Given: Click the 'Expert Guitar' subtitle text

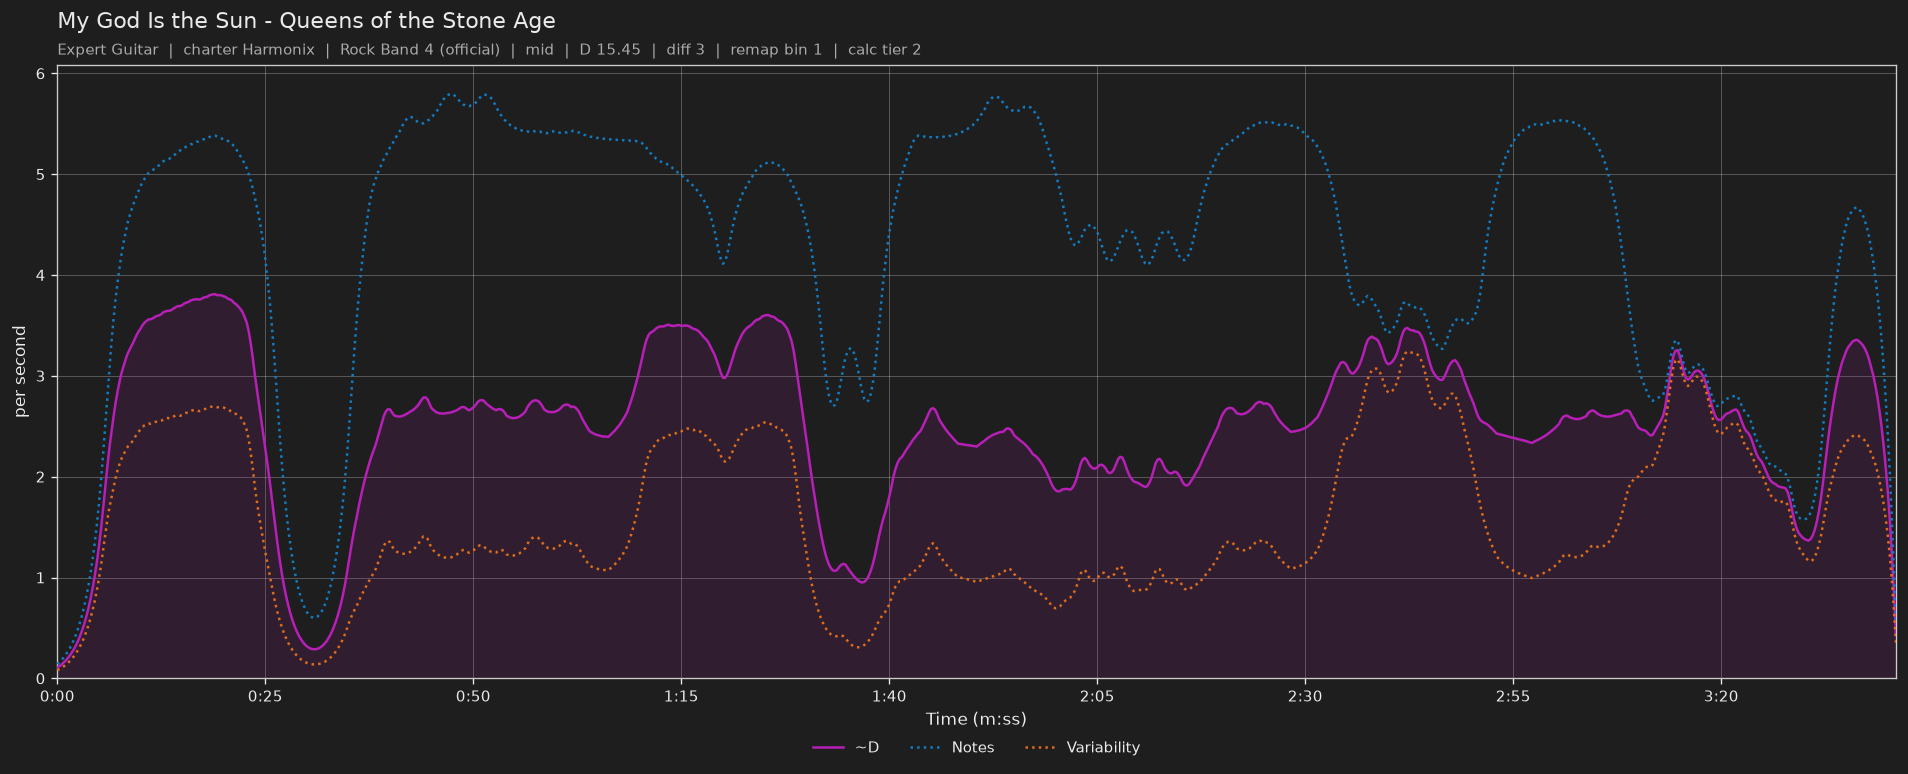Looking at the screenshot, I should 108,49.
